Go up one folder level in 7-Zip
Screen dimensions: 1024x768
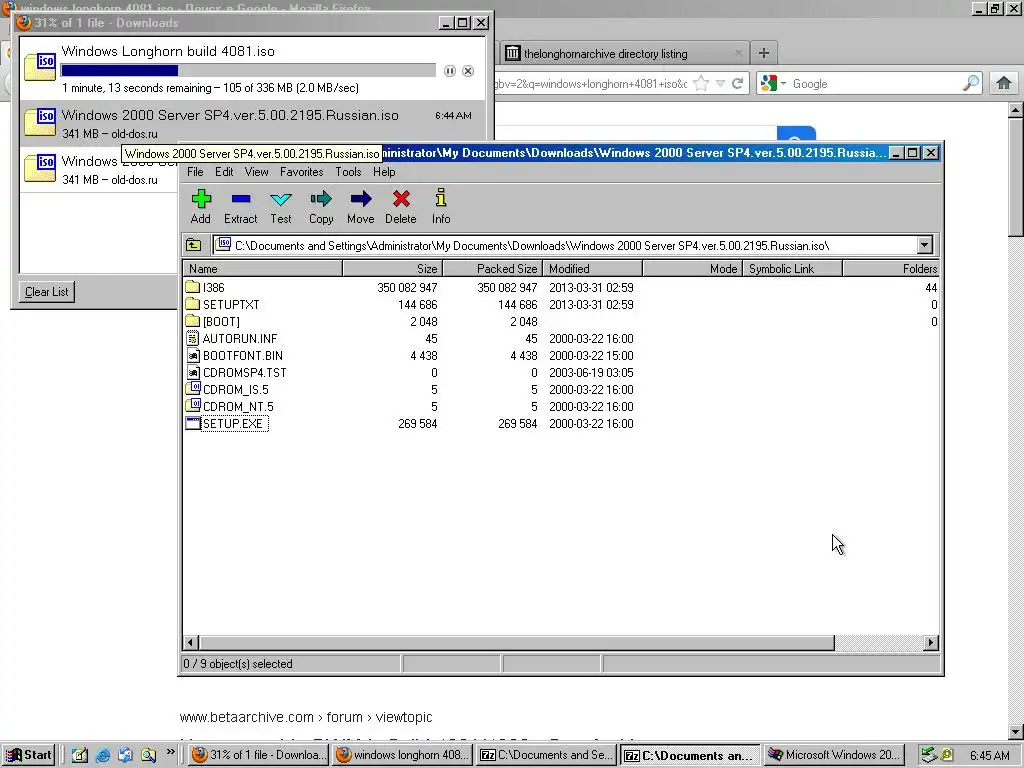193,246
